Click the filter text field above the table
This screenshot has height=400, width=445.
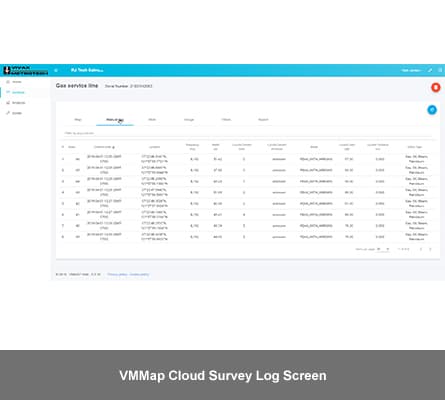(247, 133)
